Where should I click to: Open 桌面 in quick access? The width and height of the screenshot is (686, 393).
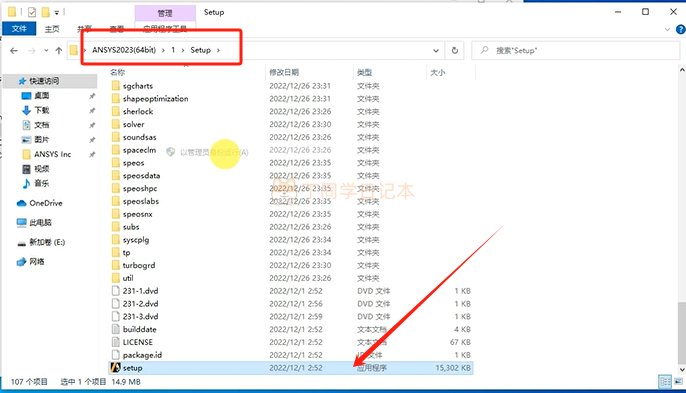point(42,95)
